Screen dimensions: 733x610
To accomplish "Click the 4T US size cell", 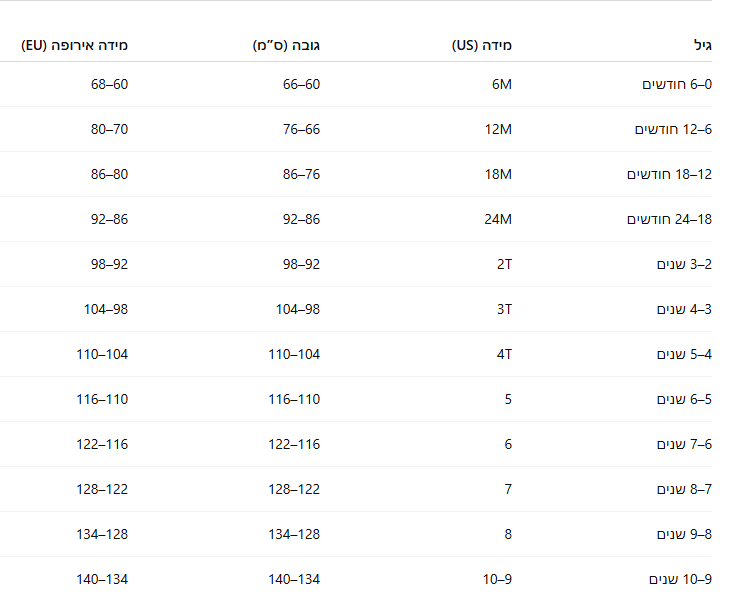I will pos(504,354).
